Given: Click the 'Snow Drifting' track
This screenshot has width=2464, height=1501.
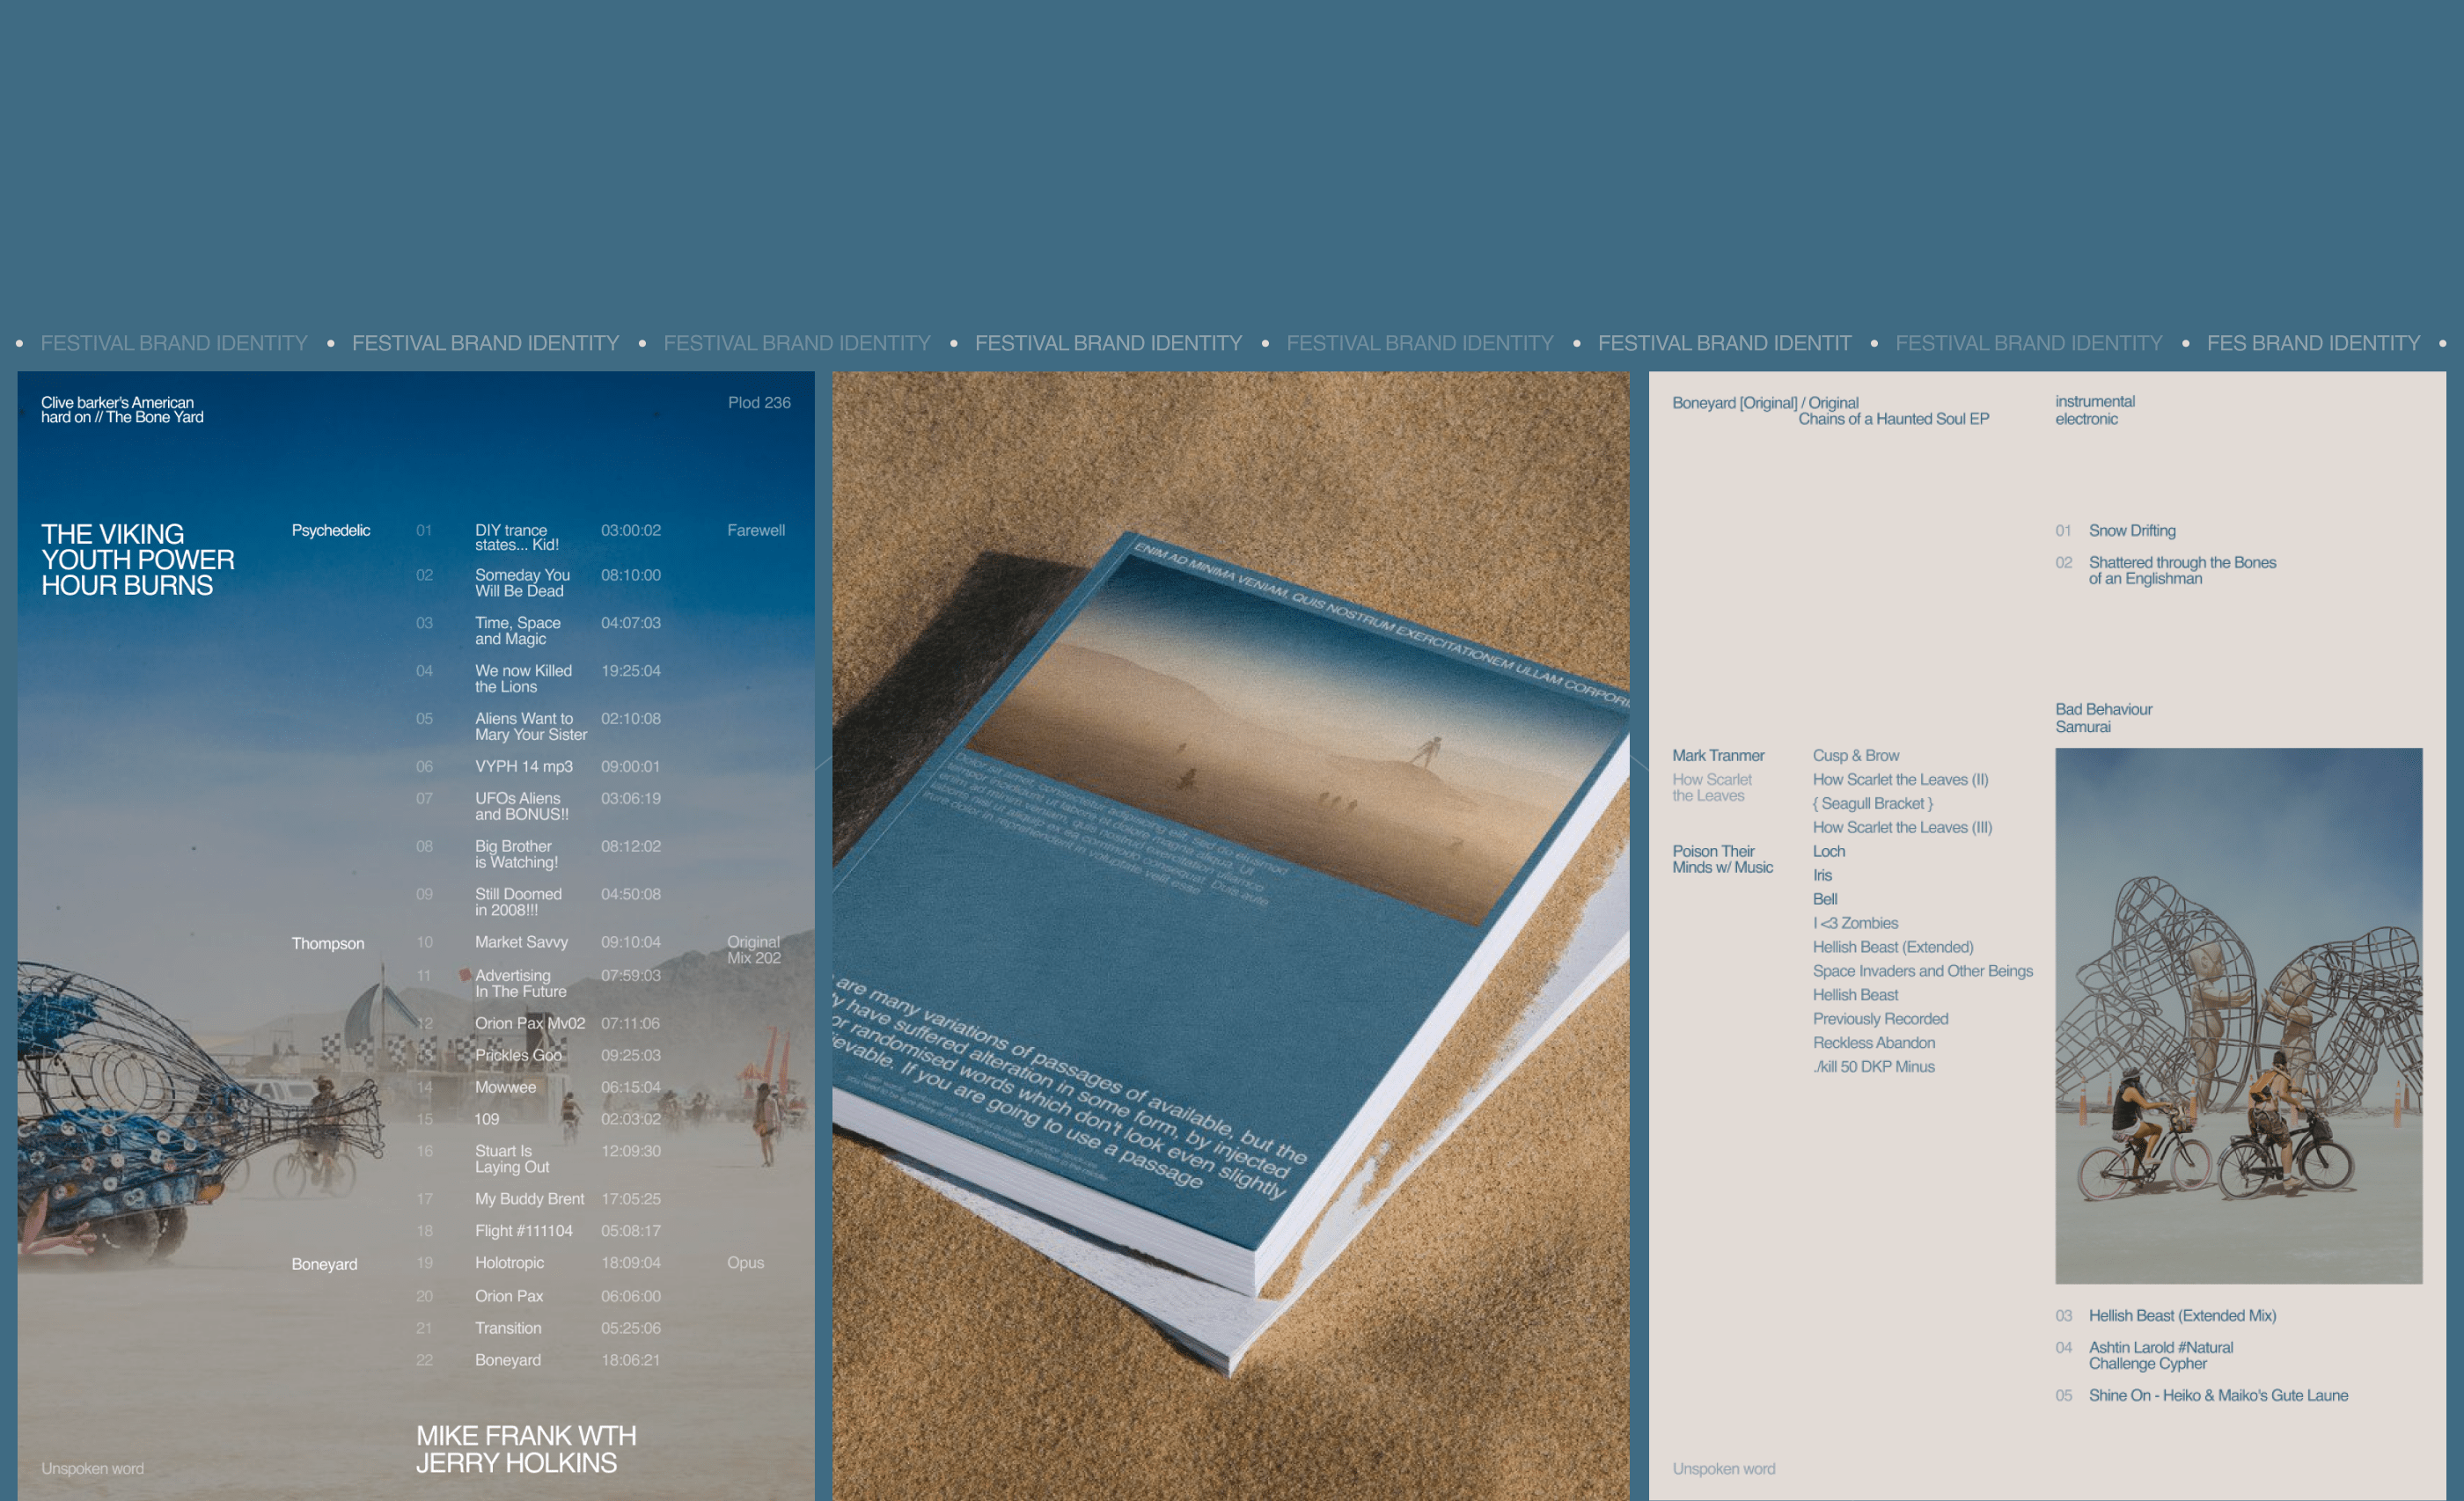Looking at the screenshot, I should pos(2131,531).
